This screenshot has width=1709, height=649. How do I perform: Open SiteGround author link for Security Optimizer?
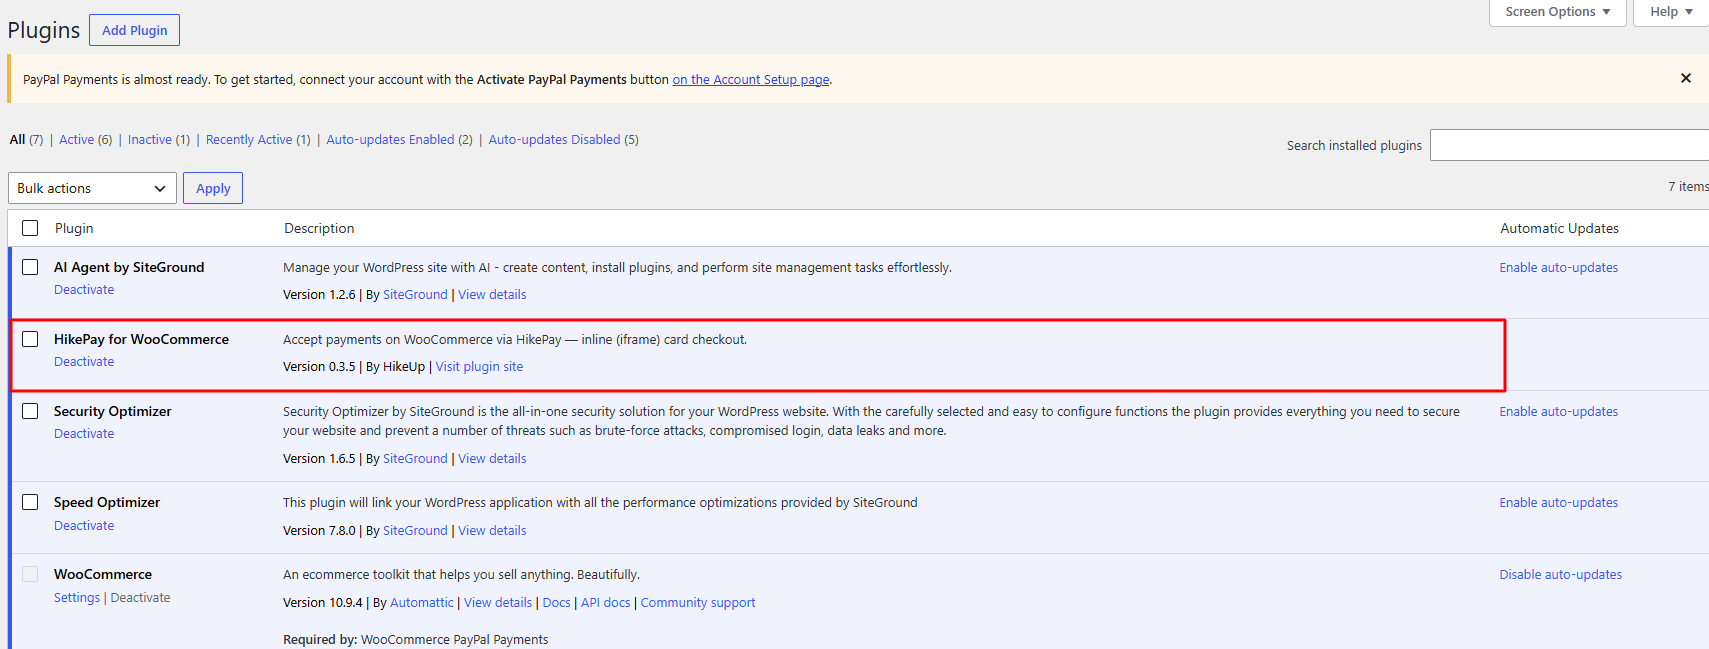(x=415, y=459)
